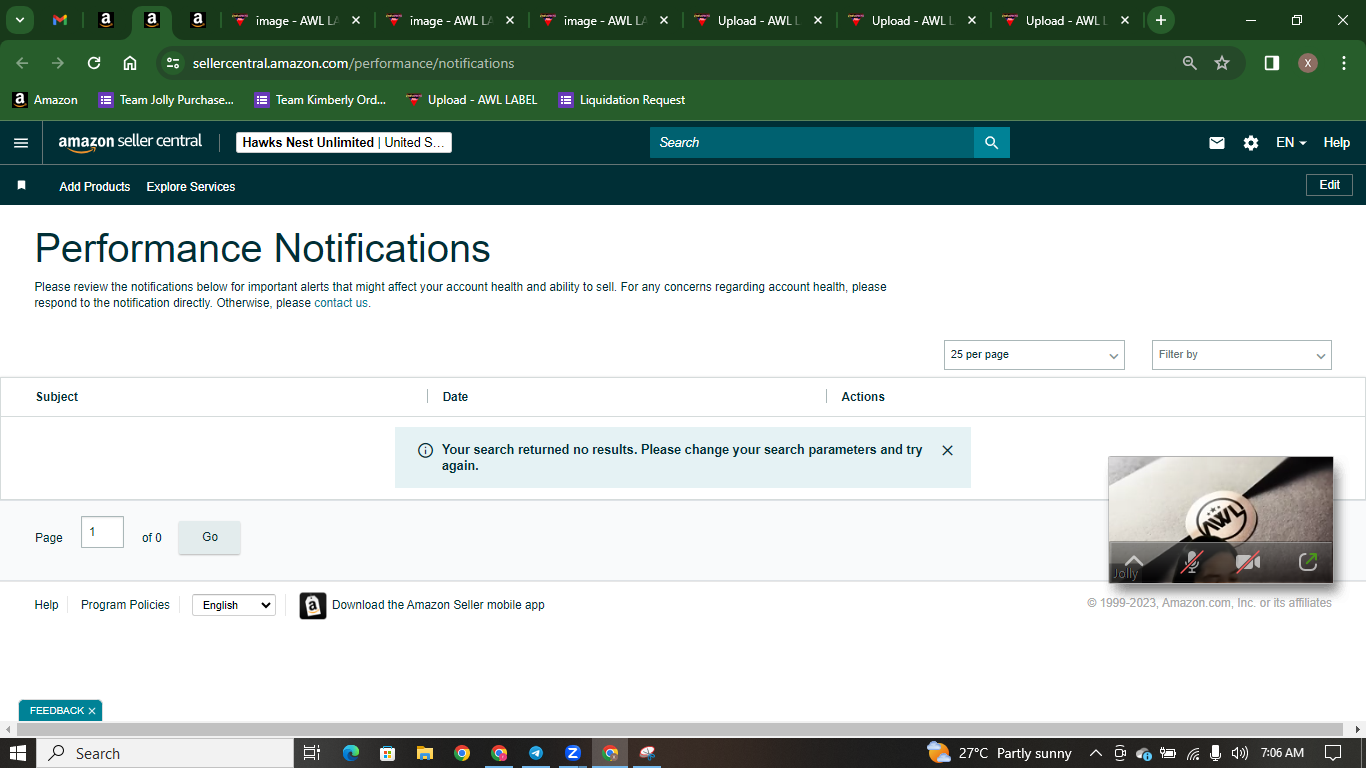Screen dimensions: 1366x768
Task: Open the Liquidation Request bookmark
Action: pyautogui.click(x=622, y=100)
